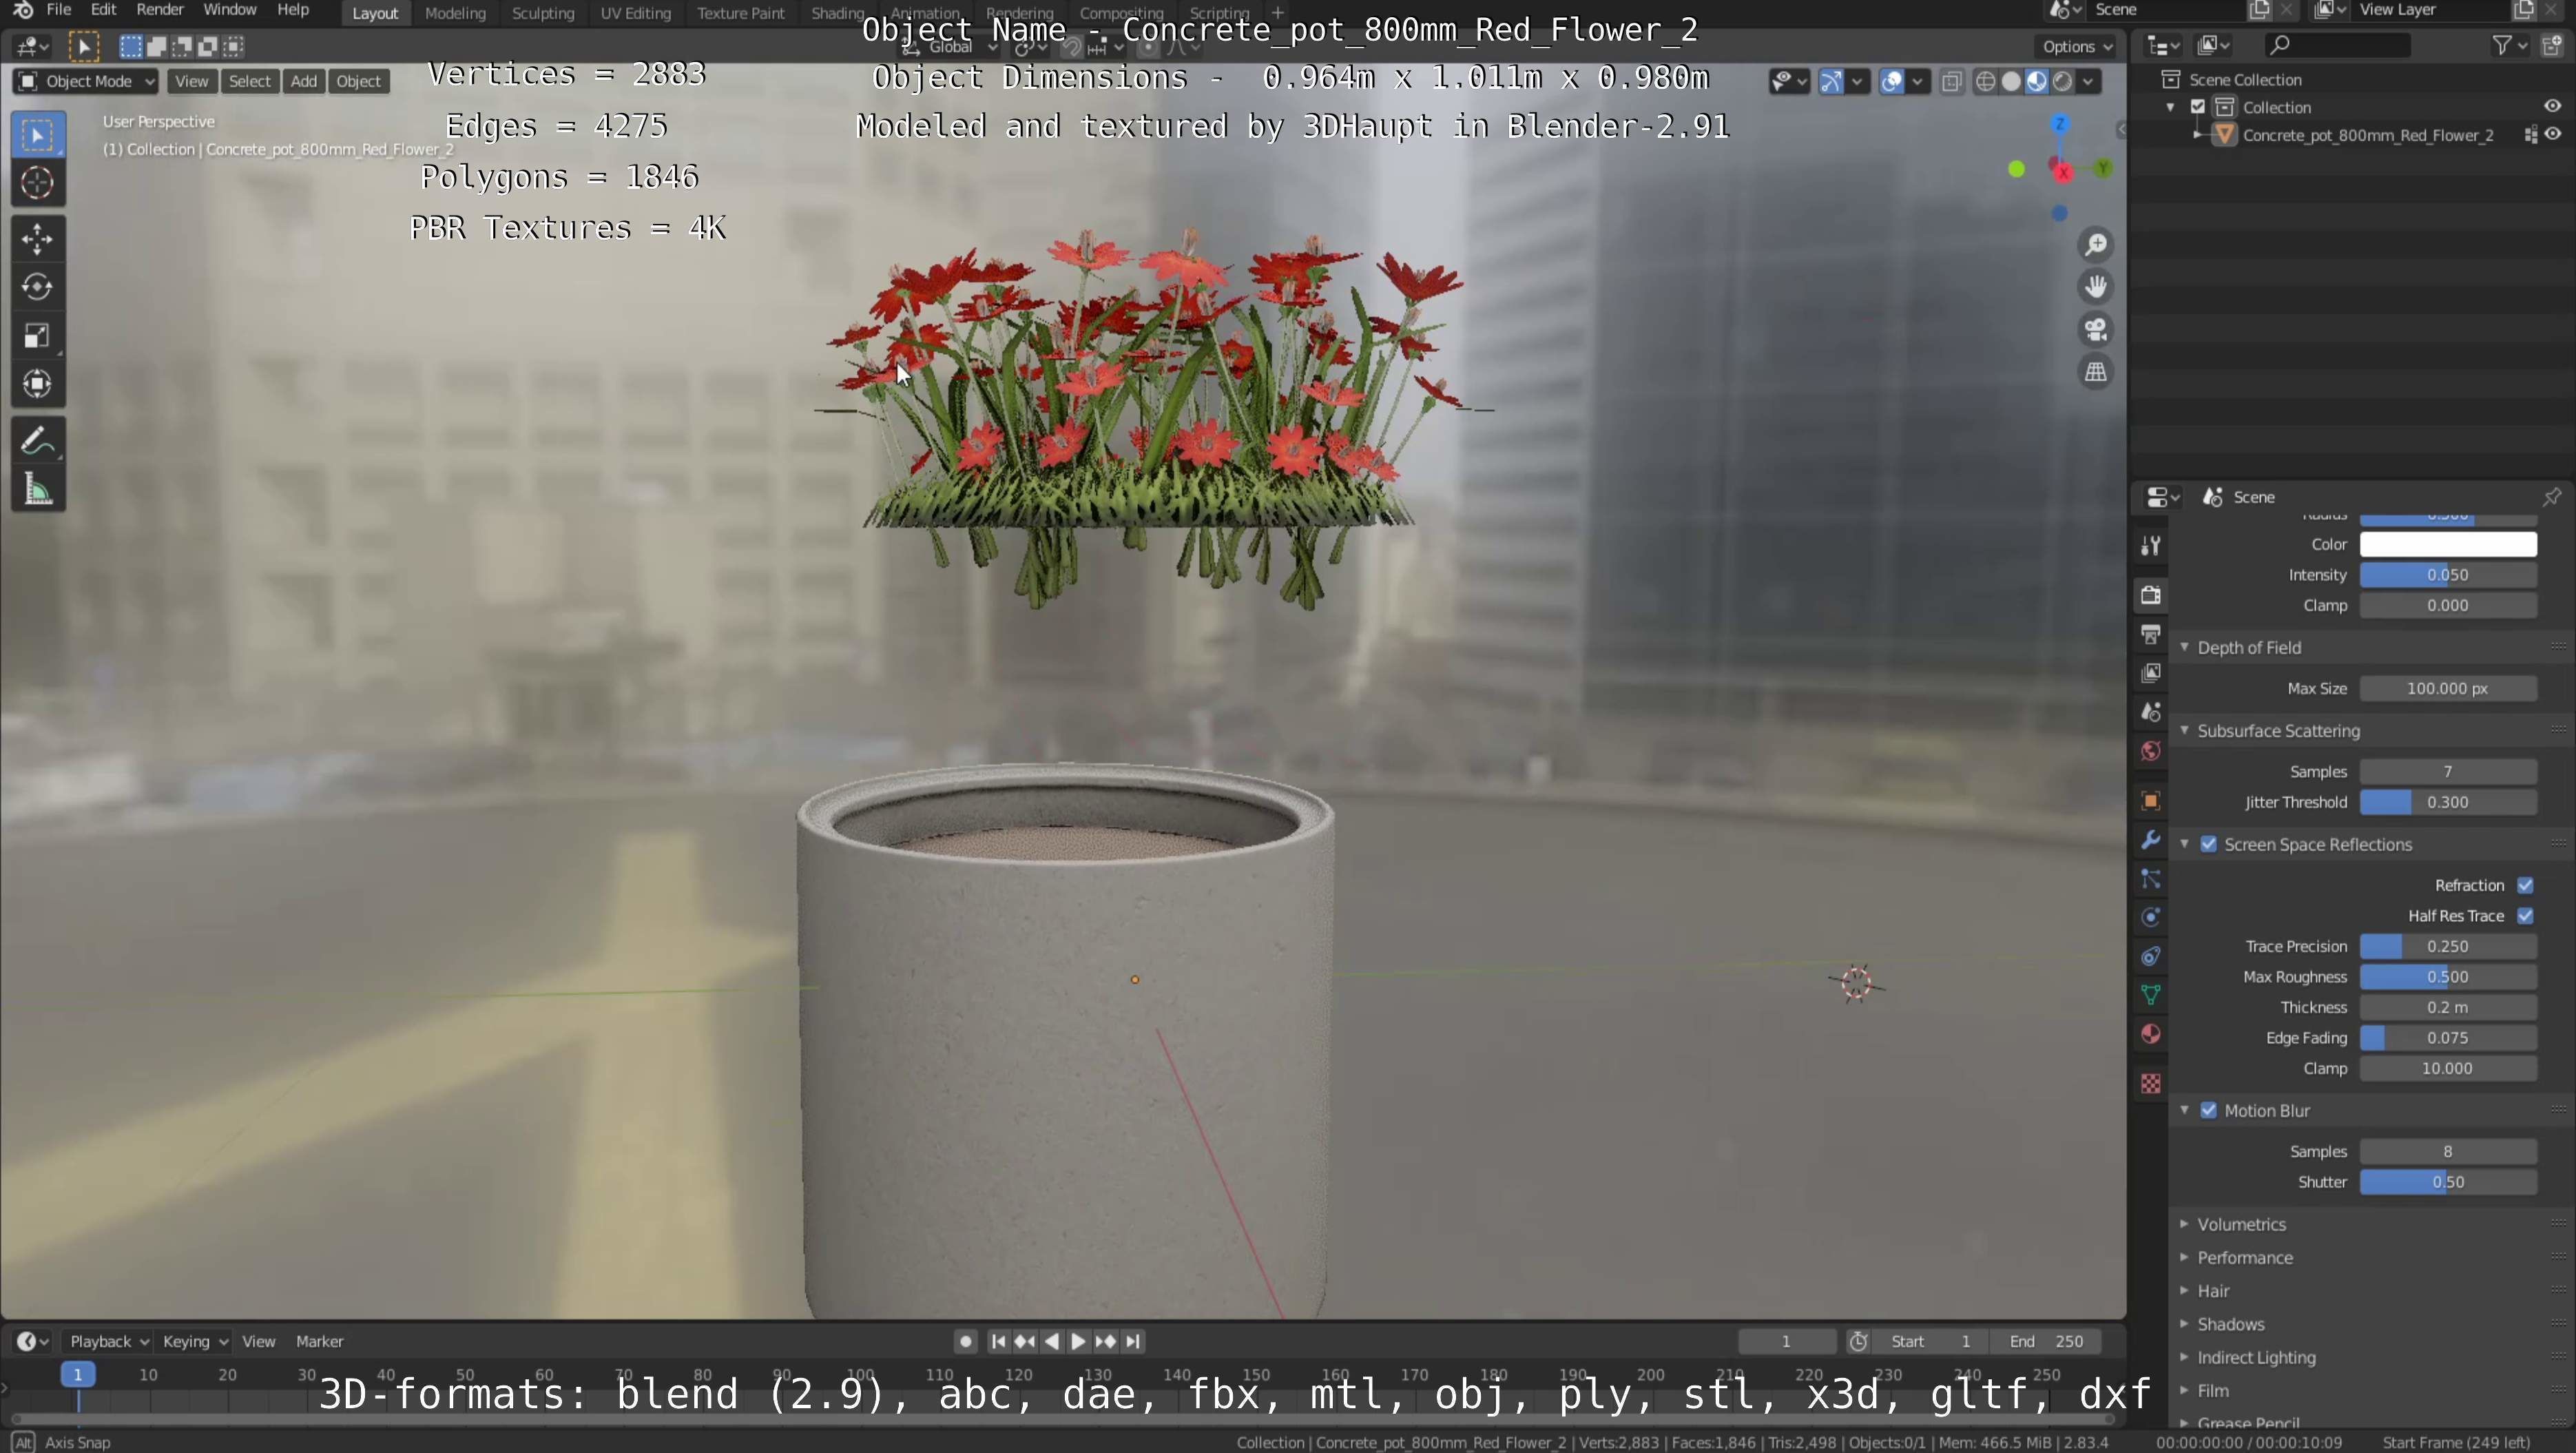Open the Scene properties tab
Image resolution: width=2576 pixels, height=1453 pixels.
click(2151, 712)
